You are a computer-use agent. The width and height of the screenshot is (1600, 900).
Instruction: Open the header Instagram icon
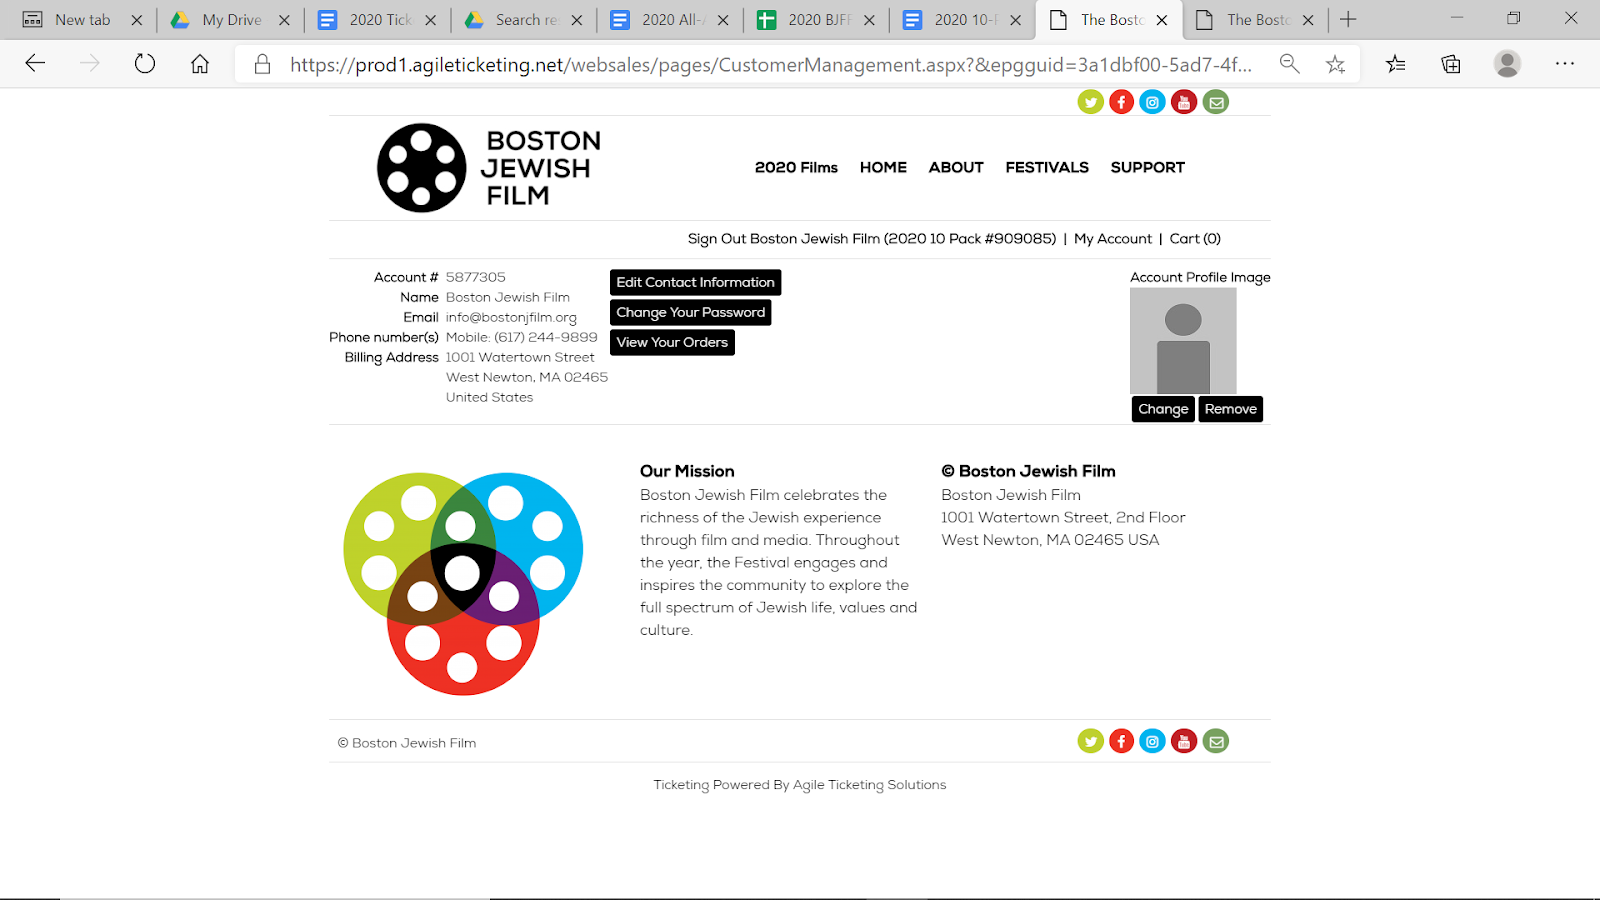pyautogui.click(x=1153, y=102)
